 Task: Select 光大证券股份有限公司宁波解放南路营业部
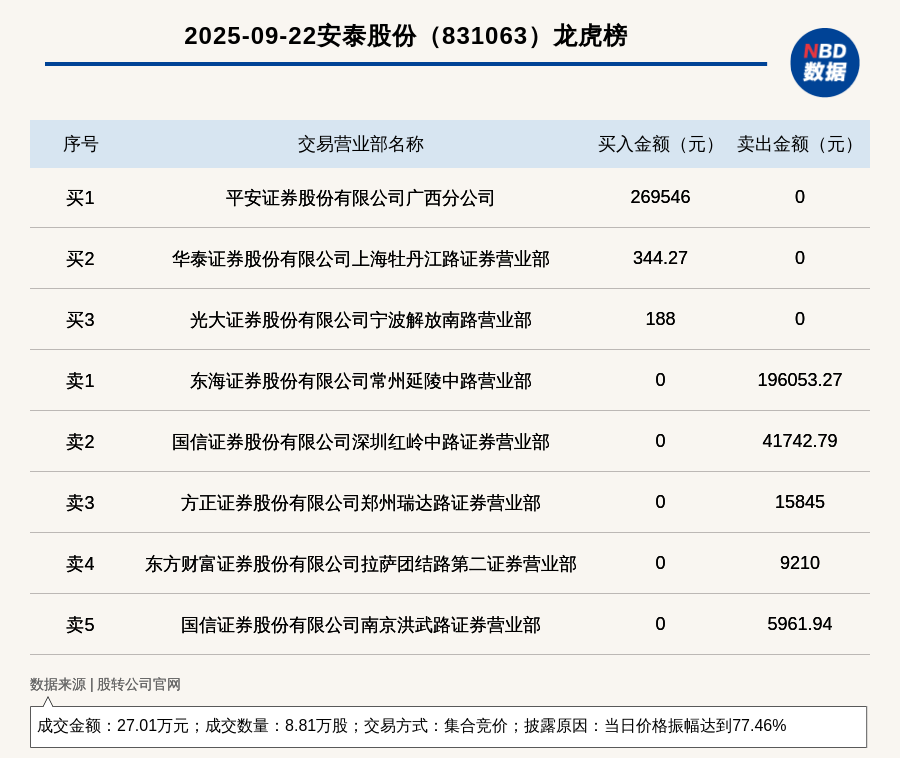coord(360,320)
